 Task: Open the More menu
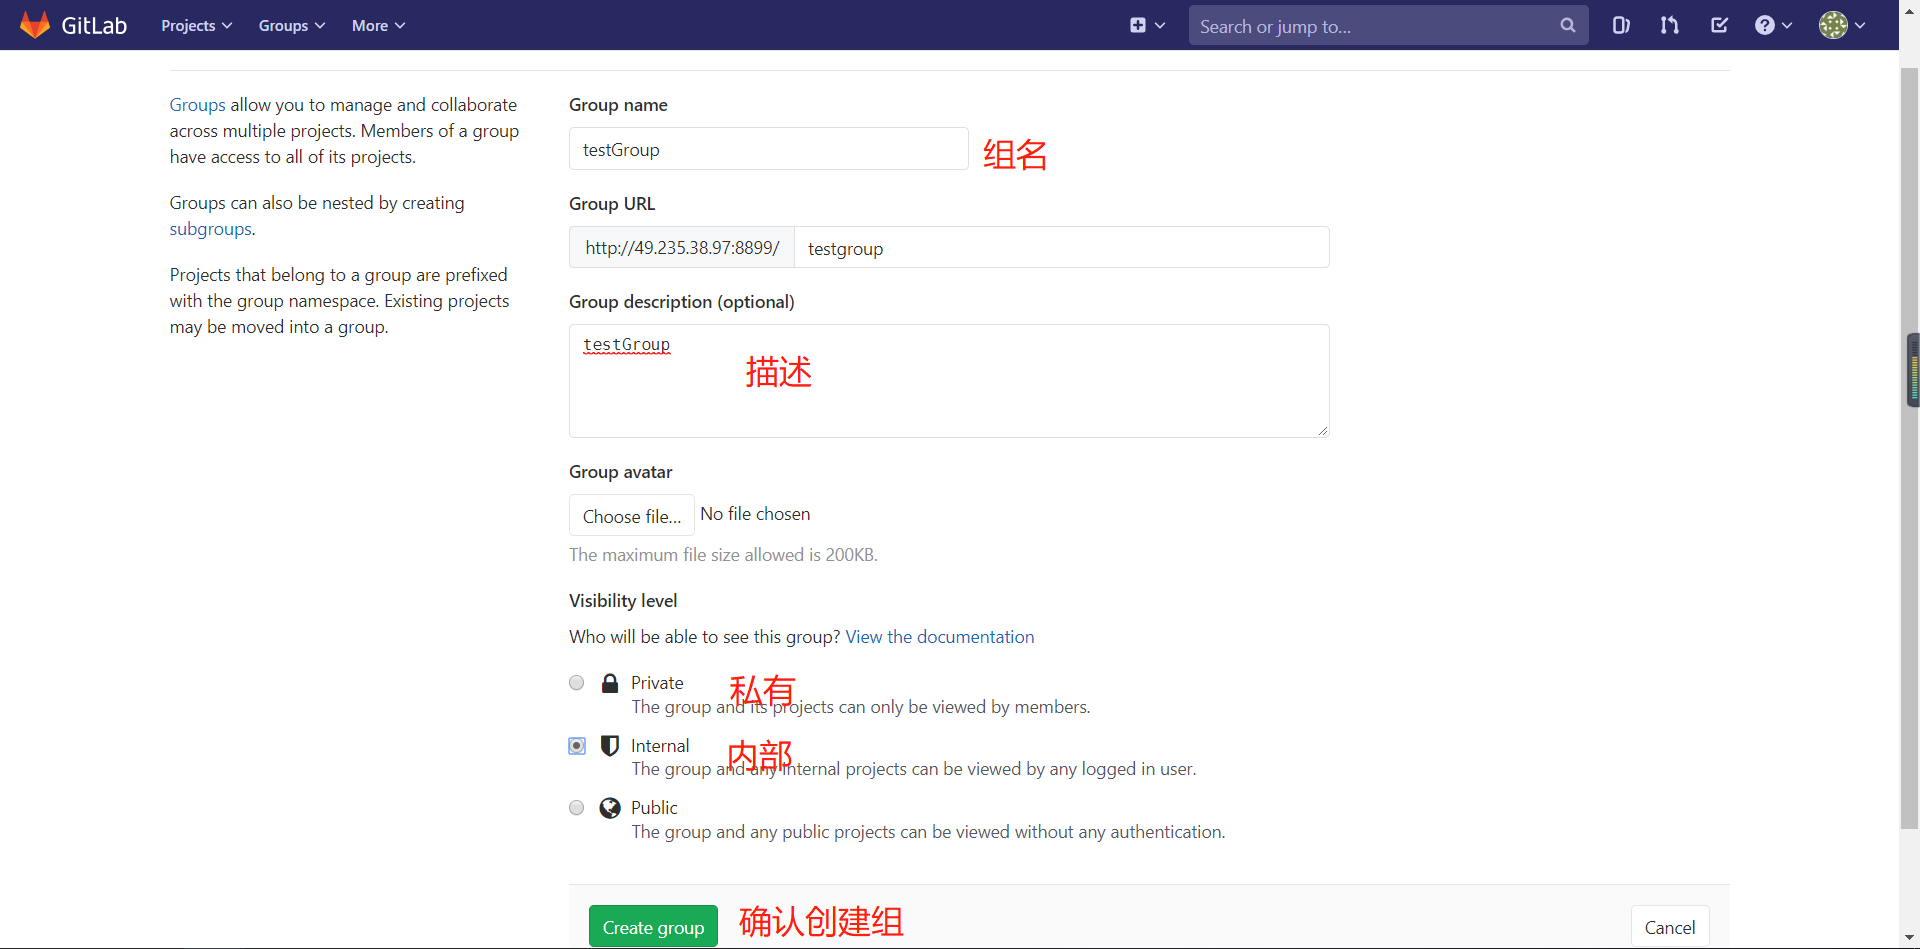376,25
